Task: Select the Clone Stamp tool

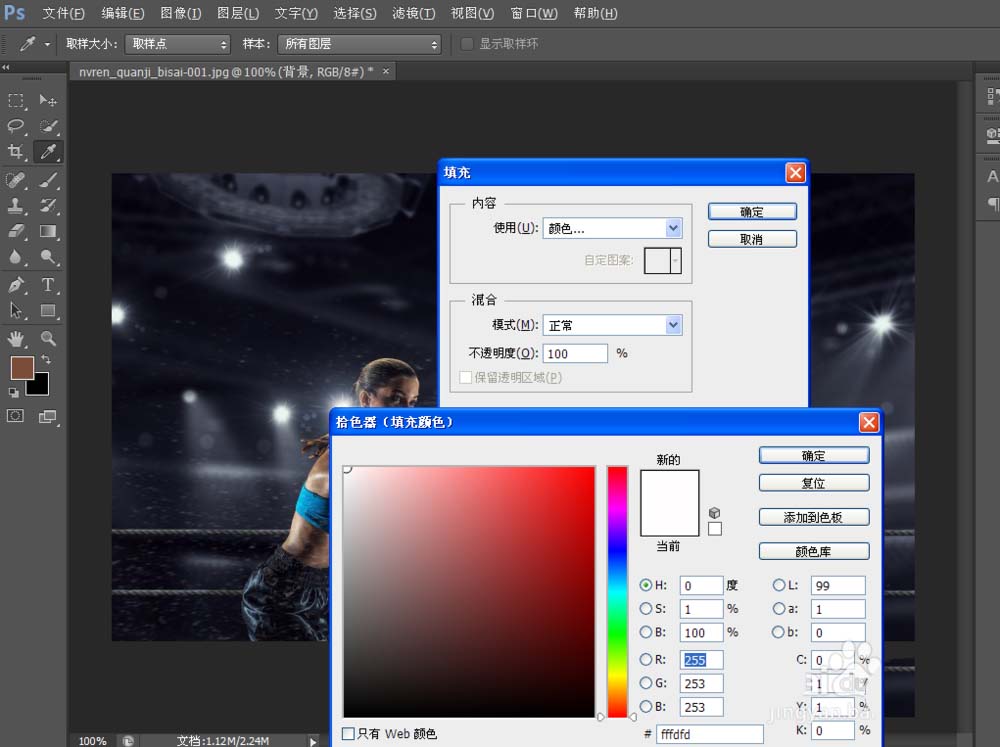Action: pos(14,205)
